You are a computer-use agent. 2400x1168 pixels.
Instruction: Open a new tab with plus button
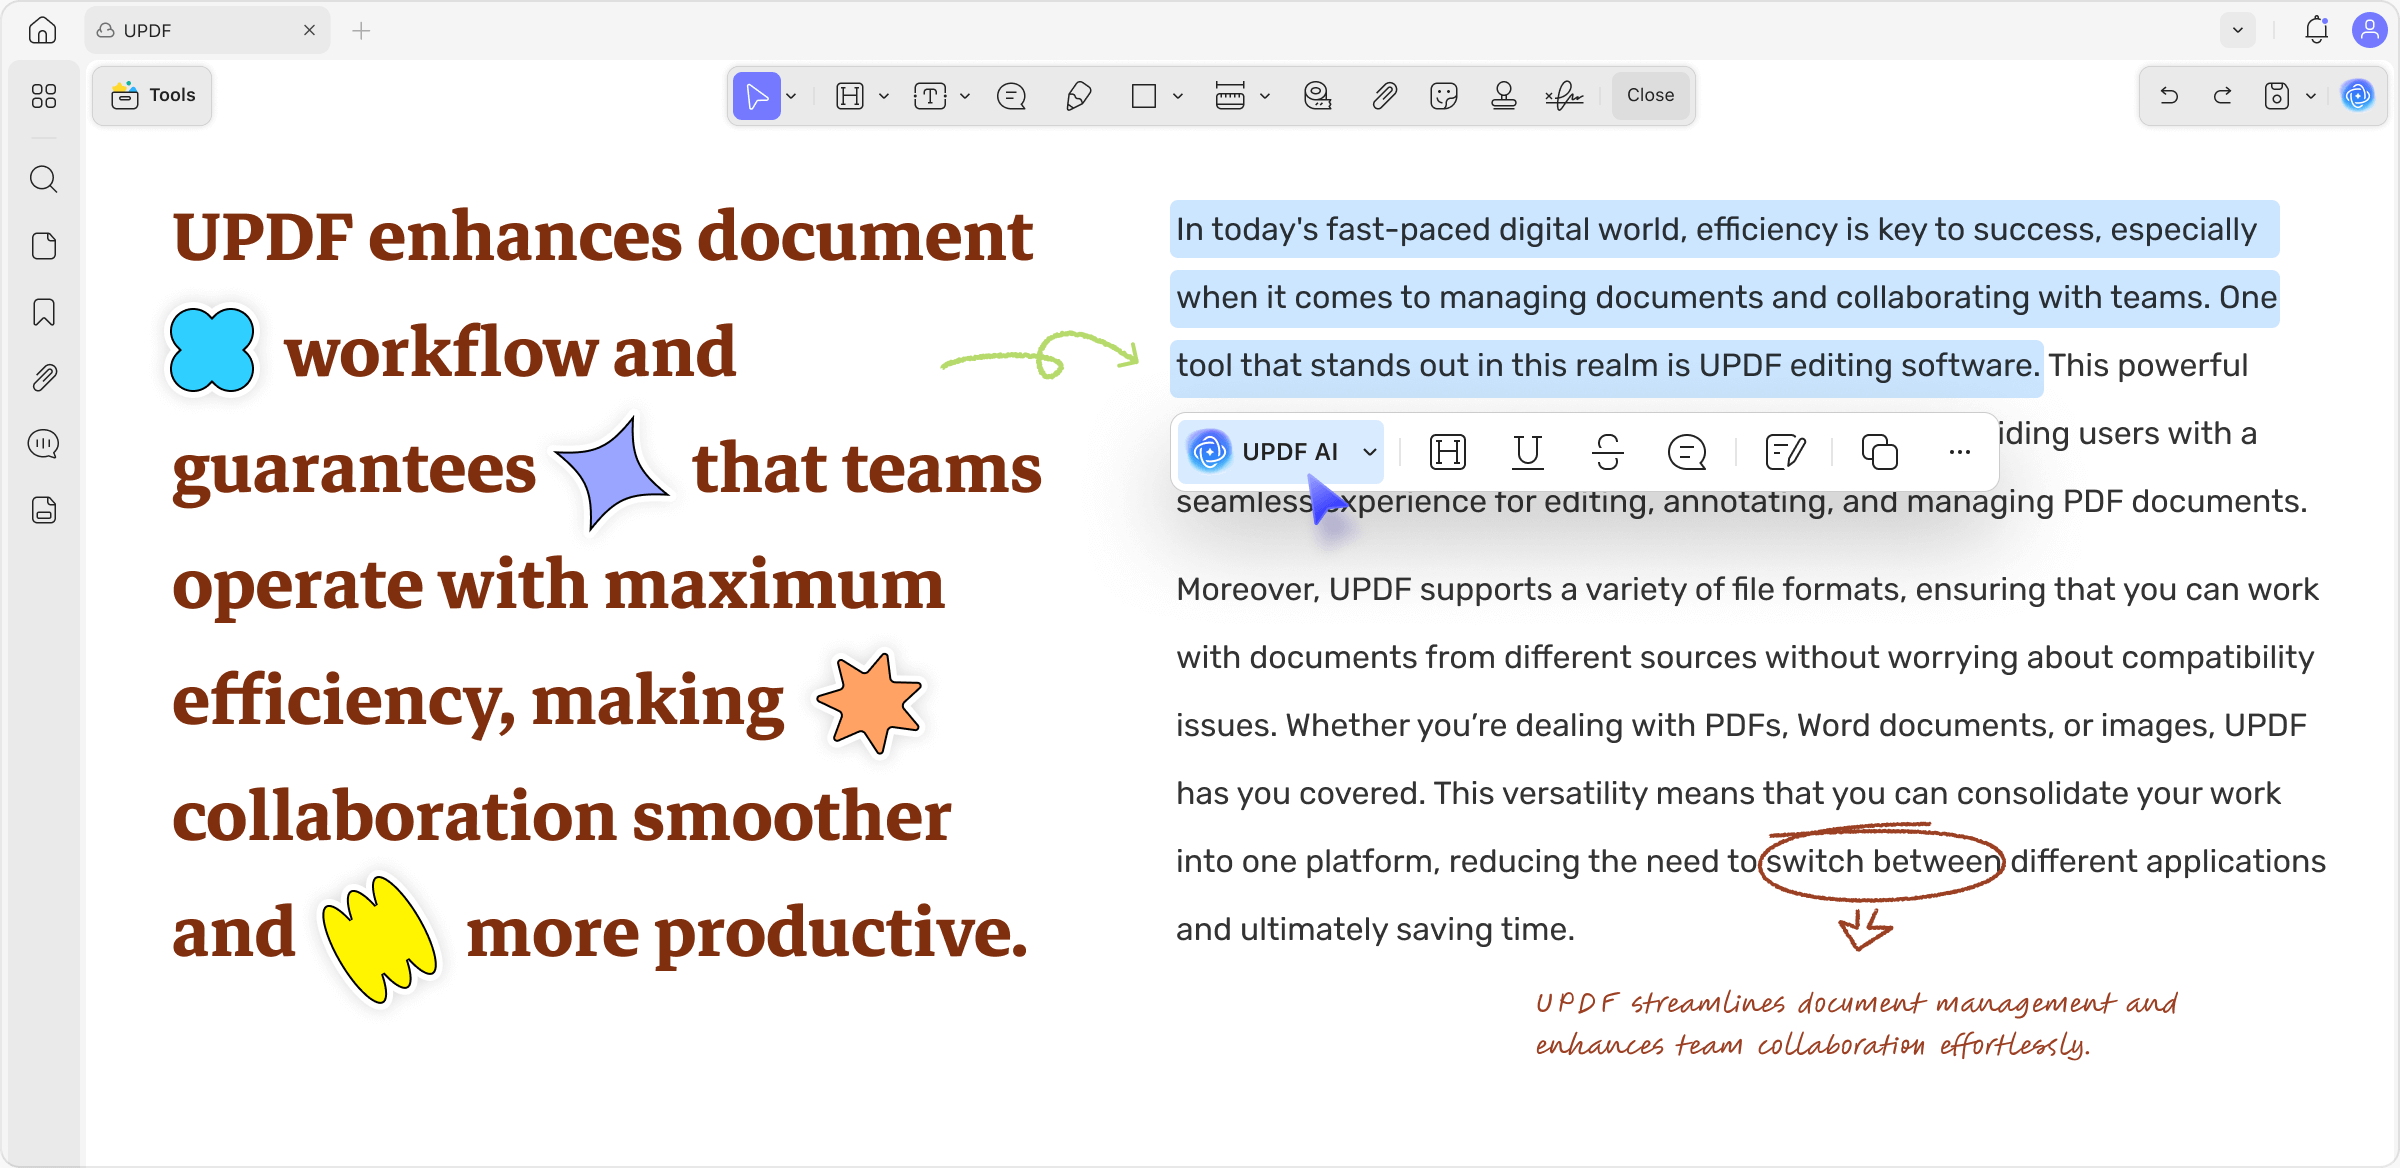click(x=361, y=31)
